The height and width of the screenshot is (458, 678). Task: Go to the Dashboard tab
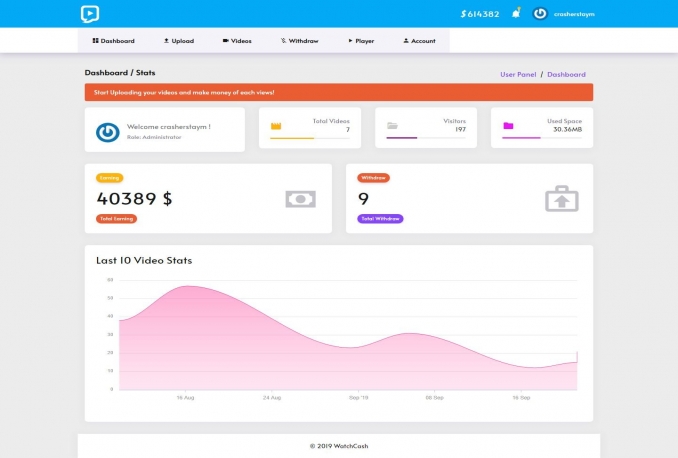point(113,41)
